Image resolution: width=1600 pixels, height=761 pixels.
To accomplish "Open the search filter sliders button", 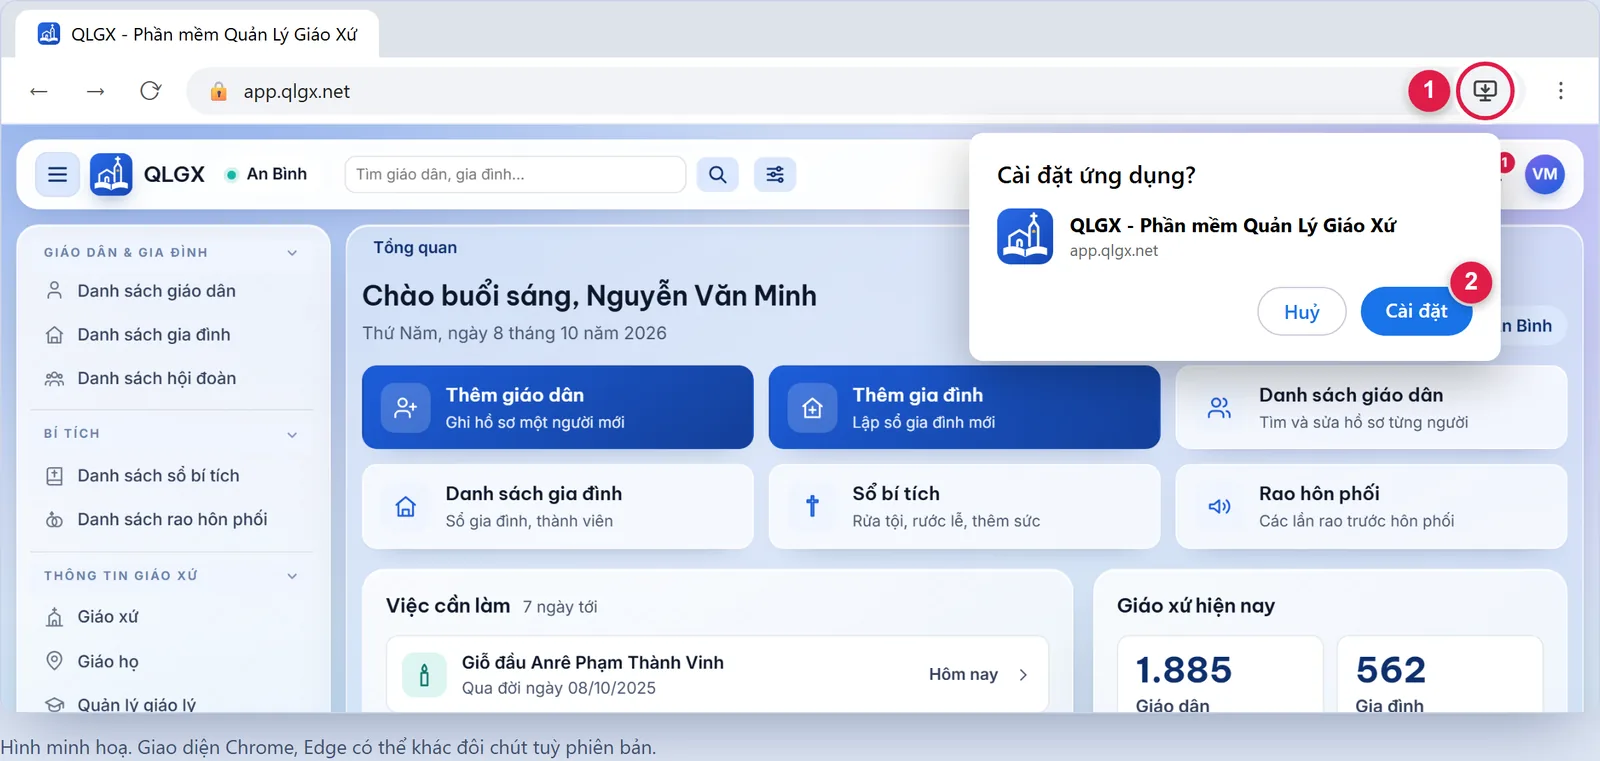I will 775,174.
